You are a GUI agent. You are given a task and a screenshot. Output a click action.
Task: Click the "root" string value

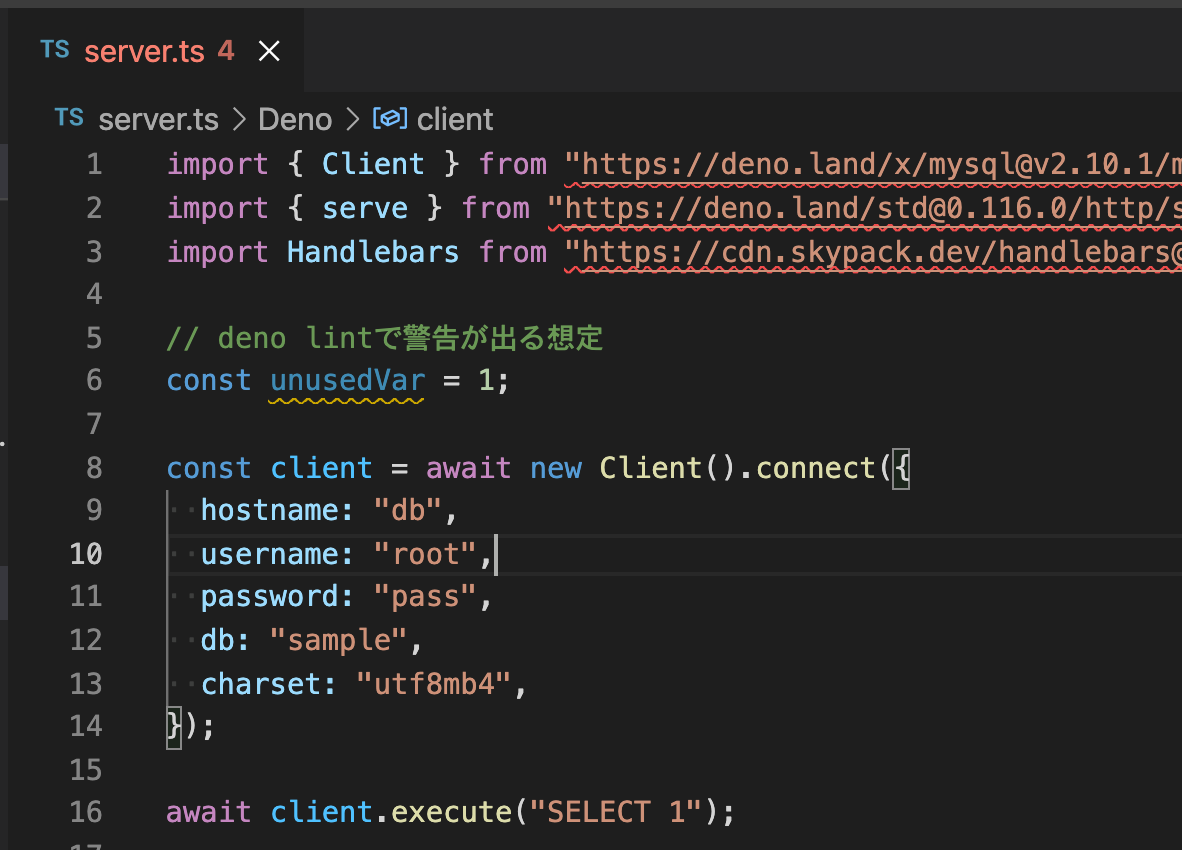pyautogui.click(x=425, y=554)
